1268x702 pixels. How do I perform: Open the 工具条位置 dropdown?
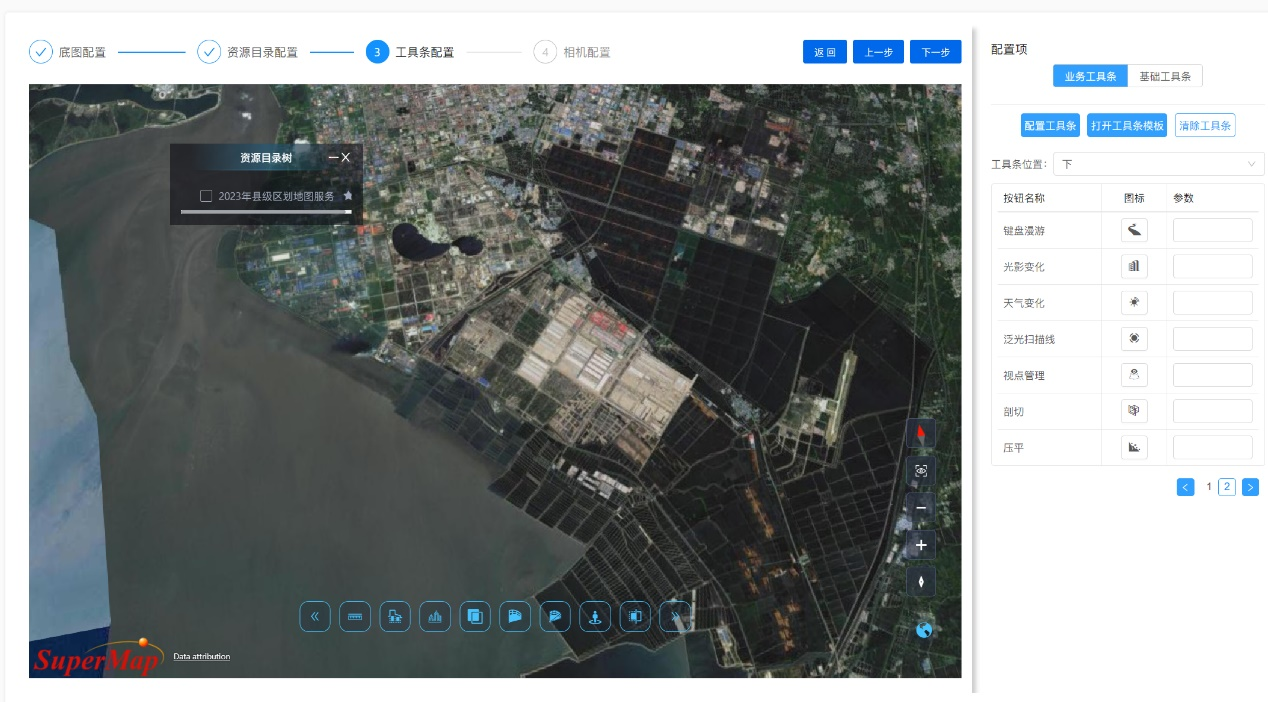(x=1159, y=164)
